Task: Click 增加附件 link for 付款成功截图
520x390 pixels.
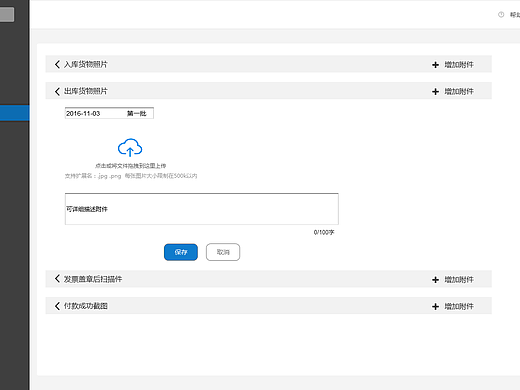Action: click(459, 306)
